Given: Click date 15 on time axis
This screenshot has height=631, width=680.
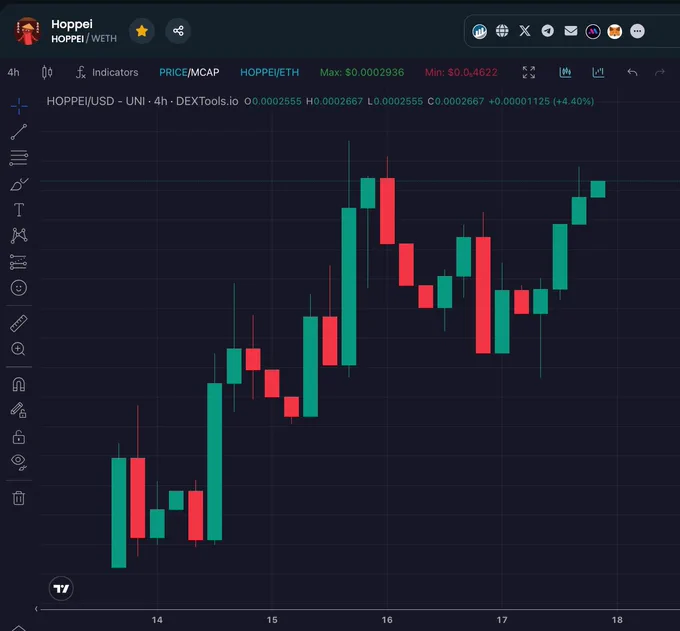Looking at the screenshot, I should [272, 620].
